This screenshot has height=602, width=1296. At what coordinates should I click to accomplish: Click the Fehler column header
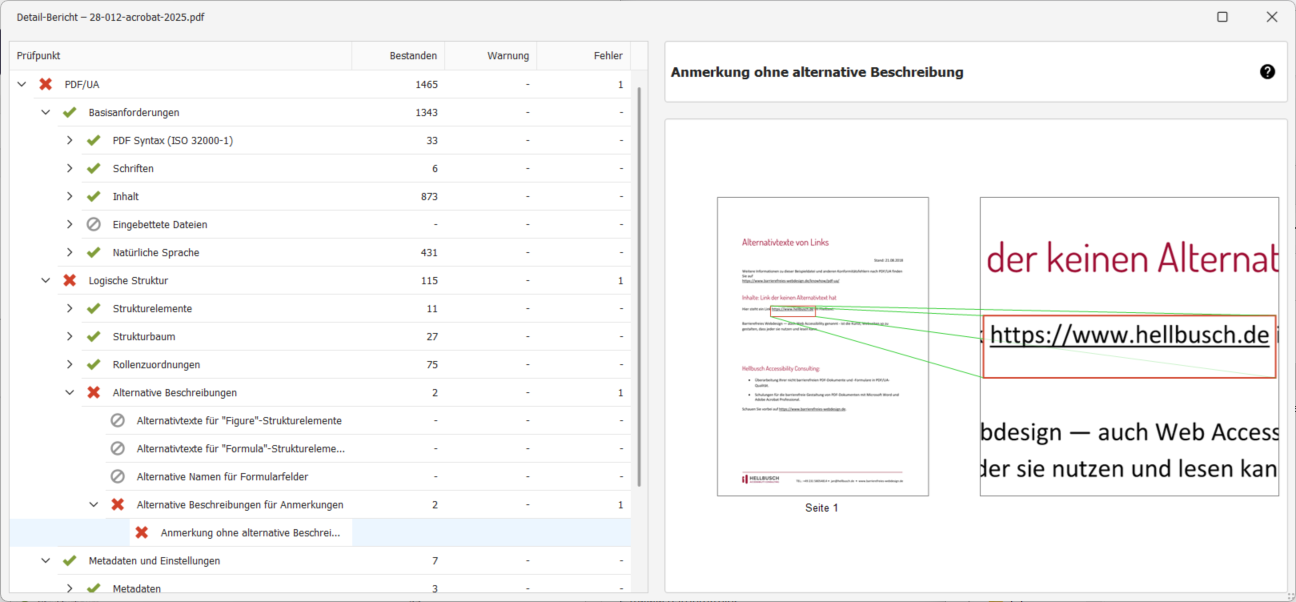tap(608, 55)
